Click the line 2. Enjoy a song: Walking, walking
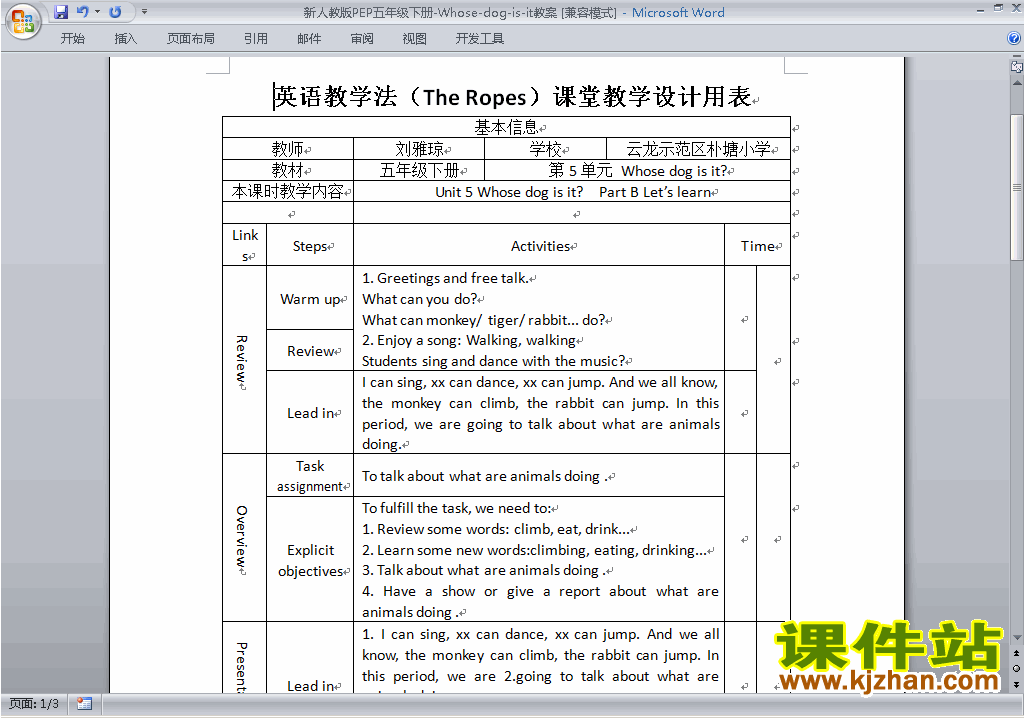Viewport: 1024px width, 718px height. click(x=469, y=340)
